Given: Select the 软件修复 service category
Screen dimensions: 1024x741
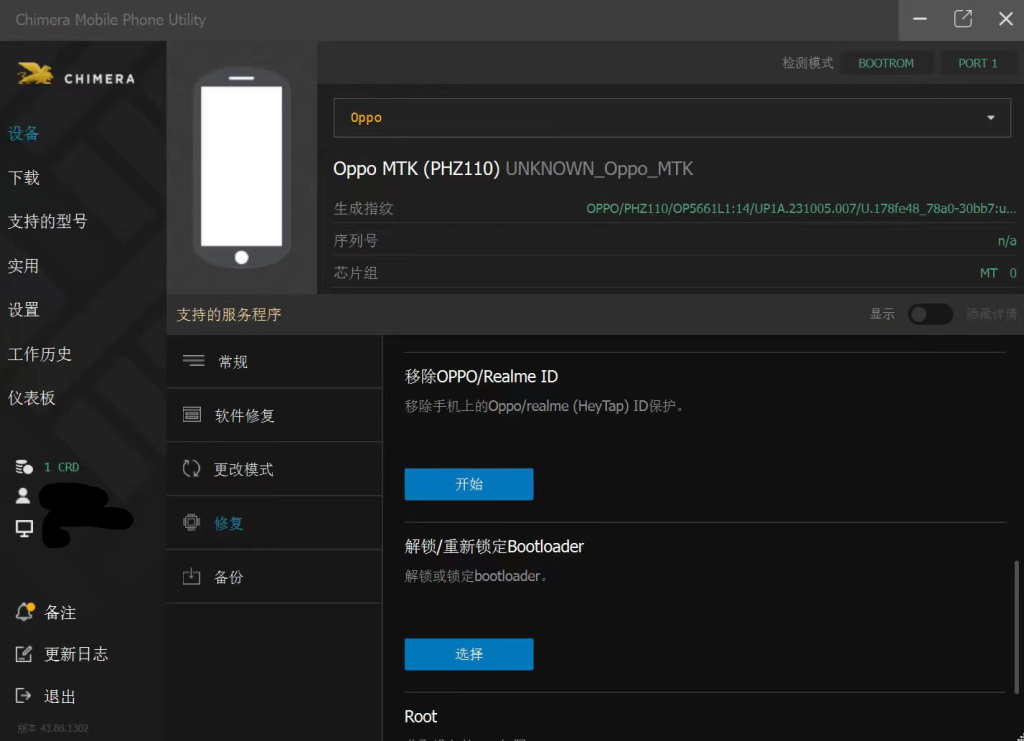Looking at the screenshot, I should 274,415.
